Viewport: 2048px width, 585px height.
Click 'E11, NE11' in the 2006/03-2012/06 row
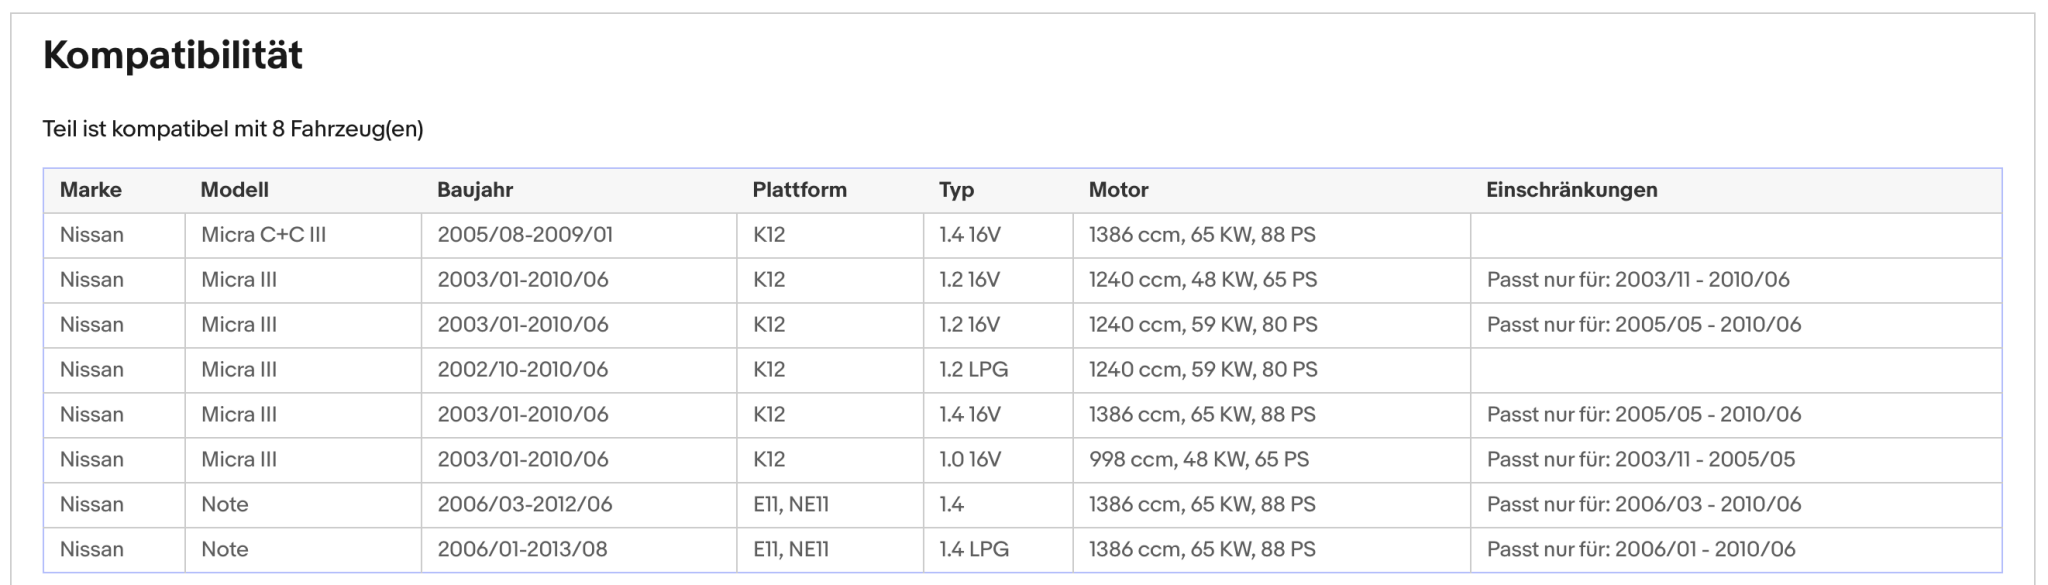tap(791, 505)
